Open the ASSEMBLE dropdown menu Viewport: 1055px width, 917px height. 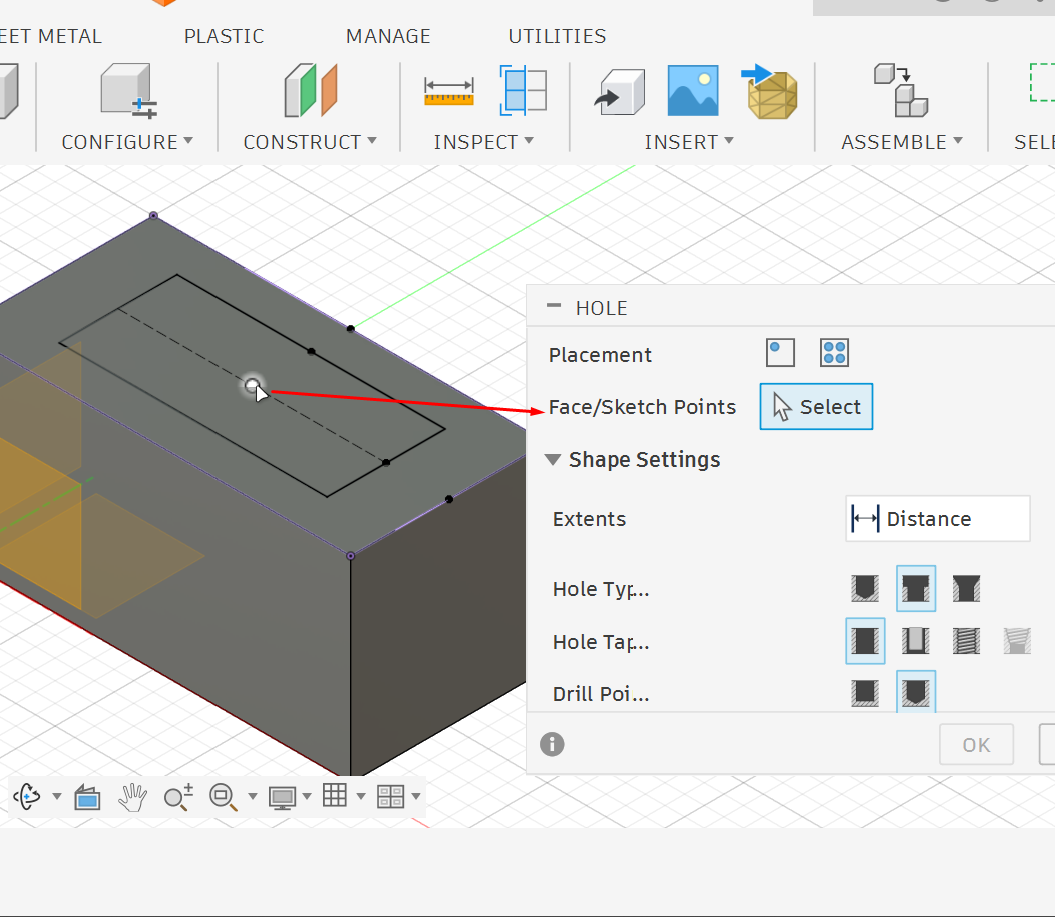click(902, 142)
